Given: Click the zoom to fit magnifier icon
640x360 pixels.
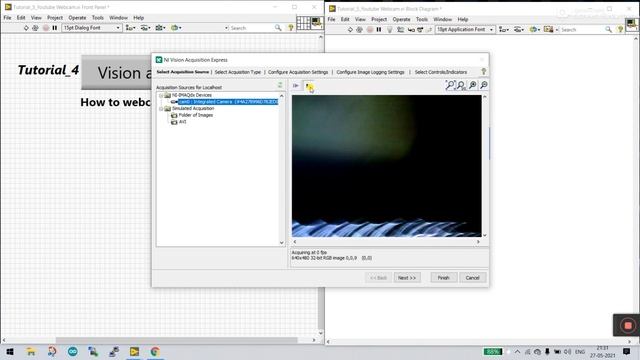Looking at the screenshot, I should (x=450, y=85).
